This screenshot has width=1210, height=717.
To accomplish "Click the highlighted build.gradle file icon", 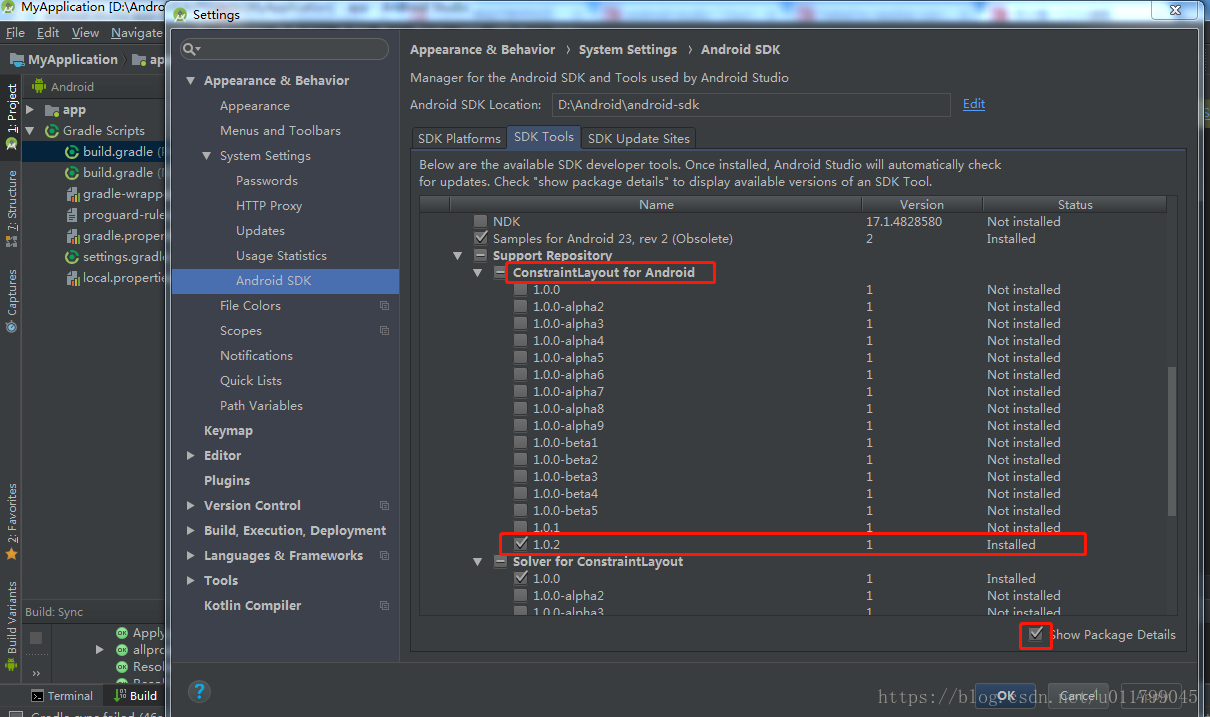I will 72,152.
